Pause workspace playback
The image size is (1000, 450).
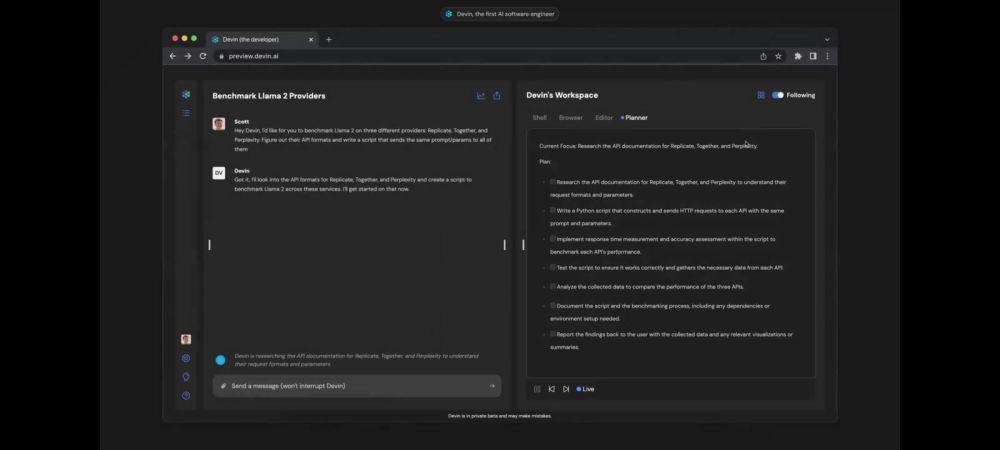click(x=537, y=389)
